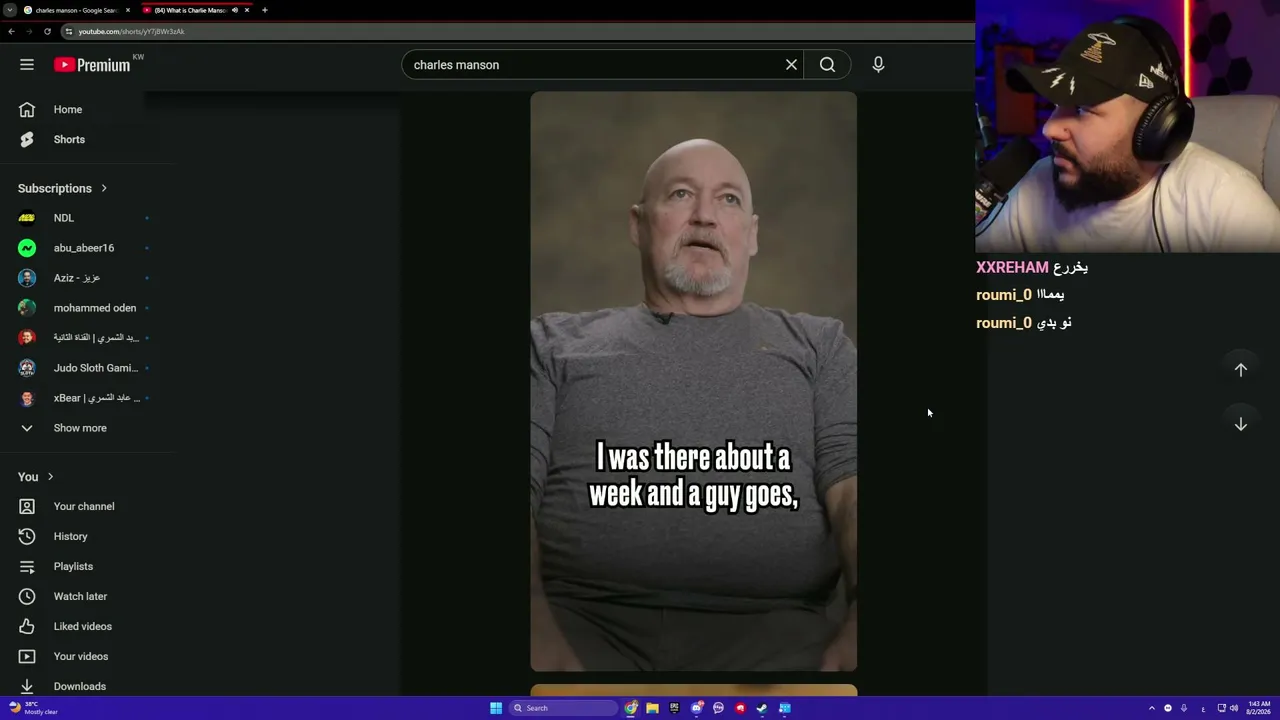Viewport: 1280px width, 720px height.
Task: Open the taskbar clock and date
Action: coord(1259,708)
